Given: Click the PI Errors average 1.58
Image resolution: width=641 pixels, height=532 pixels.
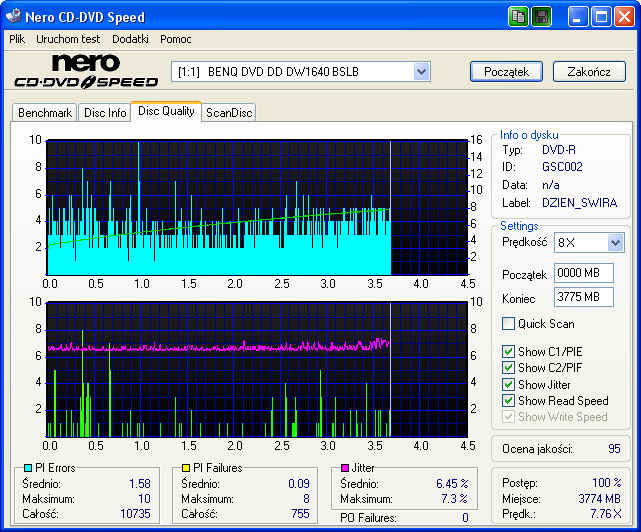Looking at the screenshot, I should click(140, 484).
